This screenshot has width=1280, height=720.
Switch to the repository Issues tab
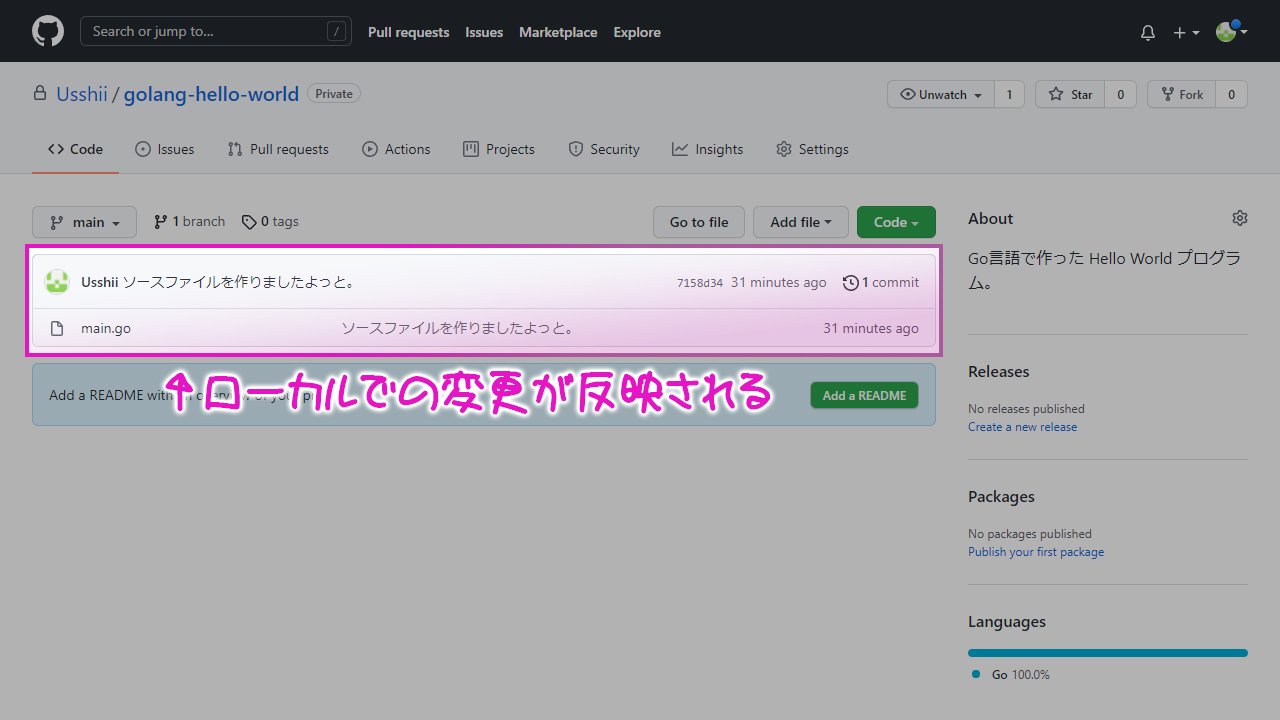165,149
